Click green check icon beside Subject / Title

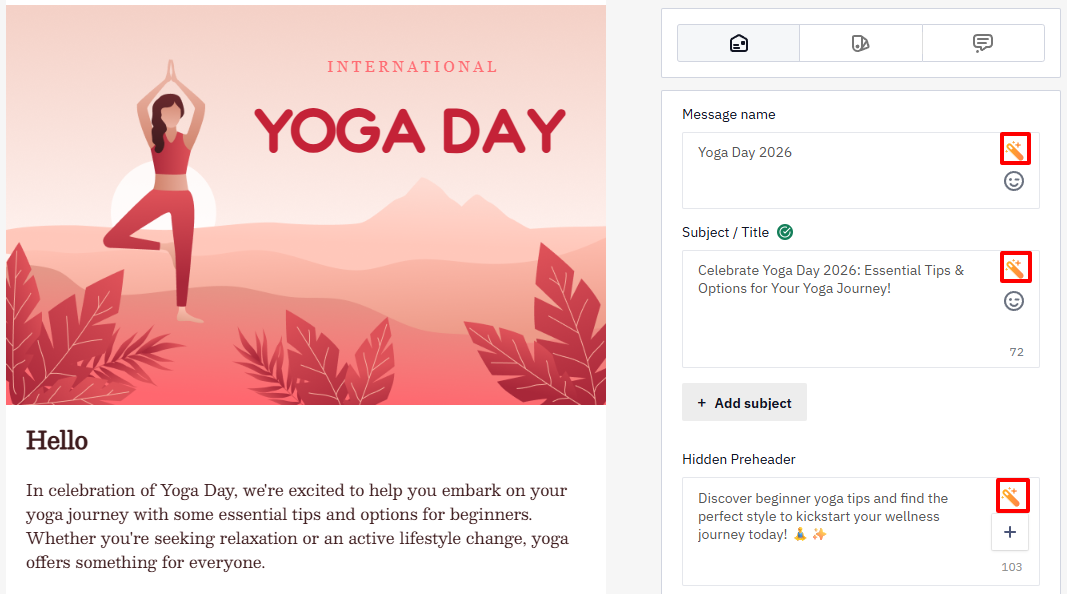[x=785, y=233]
